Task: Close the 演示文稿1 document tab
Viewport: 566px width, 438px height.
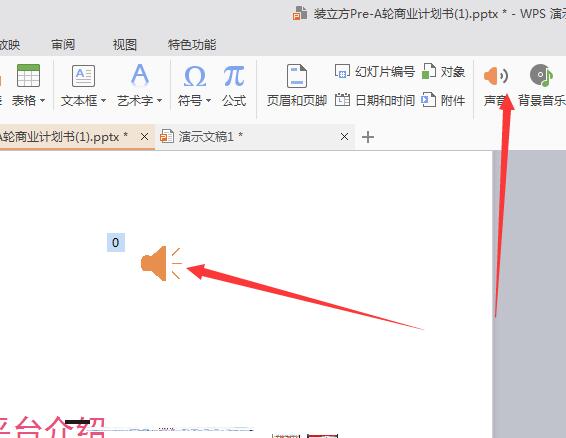Action: [x=344, y=137]
